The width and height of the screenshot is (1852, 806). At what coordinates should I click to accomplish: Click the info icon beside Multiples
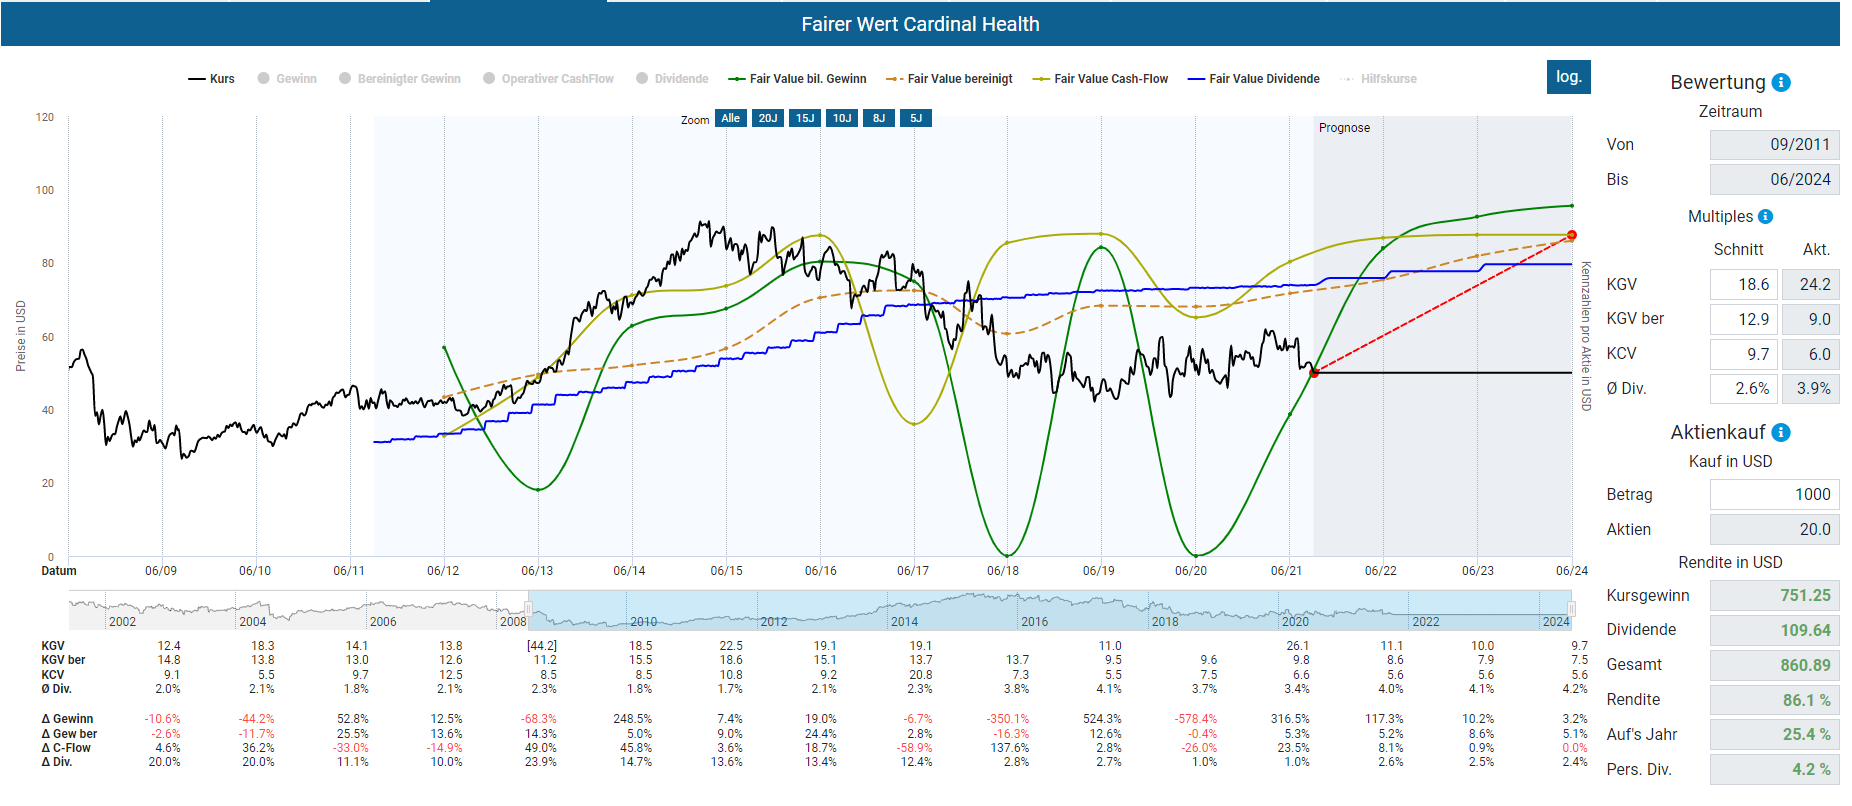[1765, 217]
